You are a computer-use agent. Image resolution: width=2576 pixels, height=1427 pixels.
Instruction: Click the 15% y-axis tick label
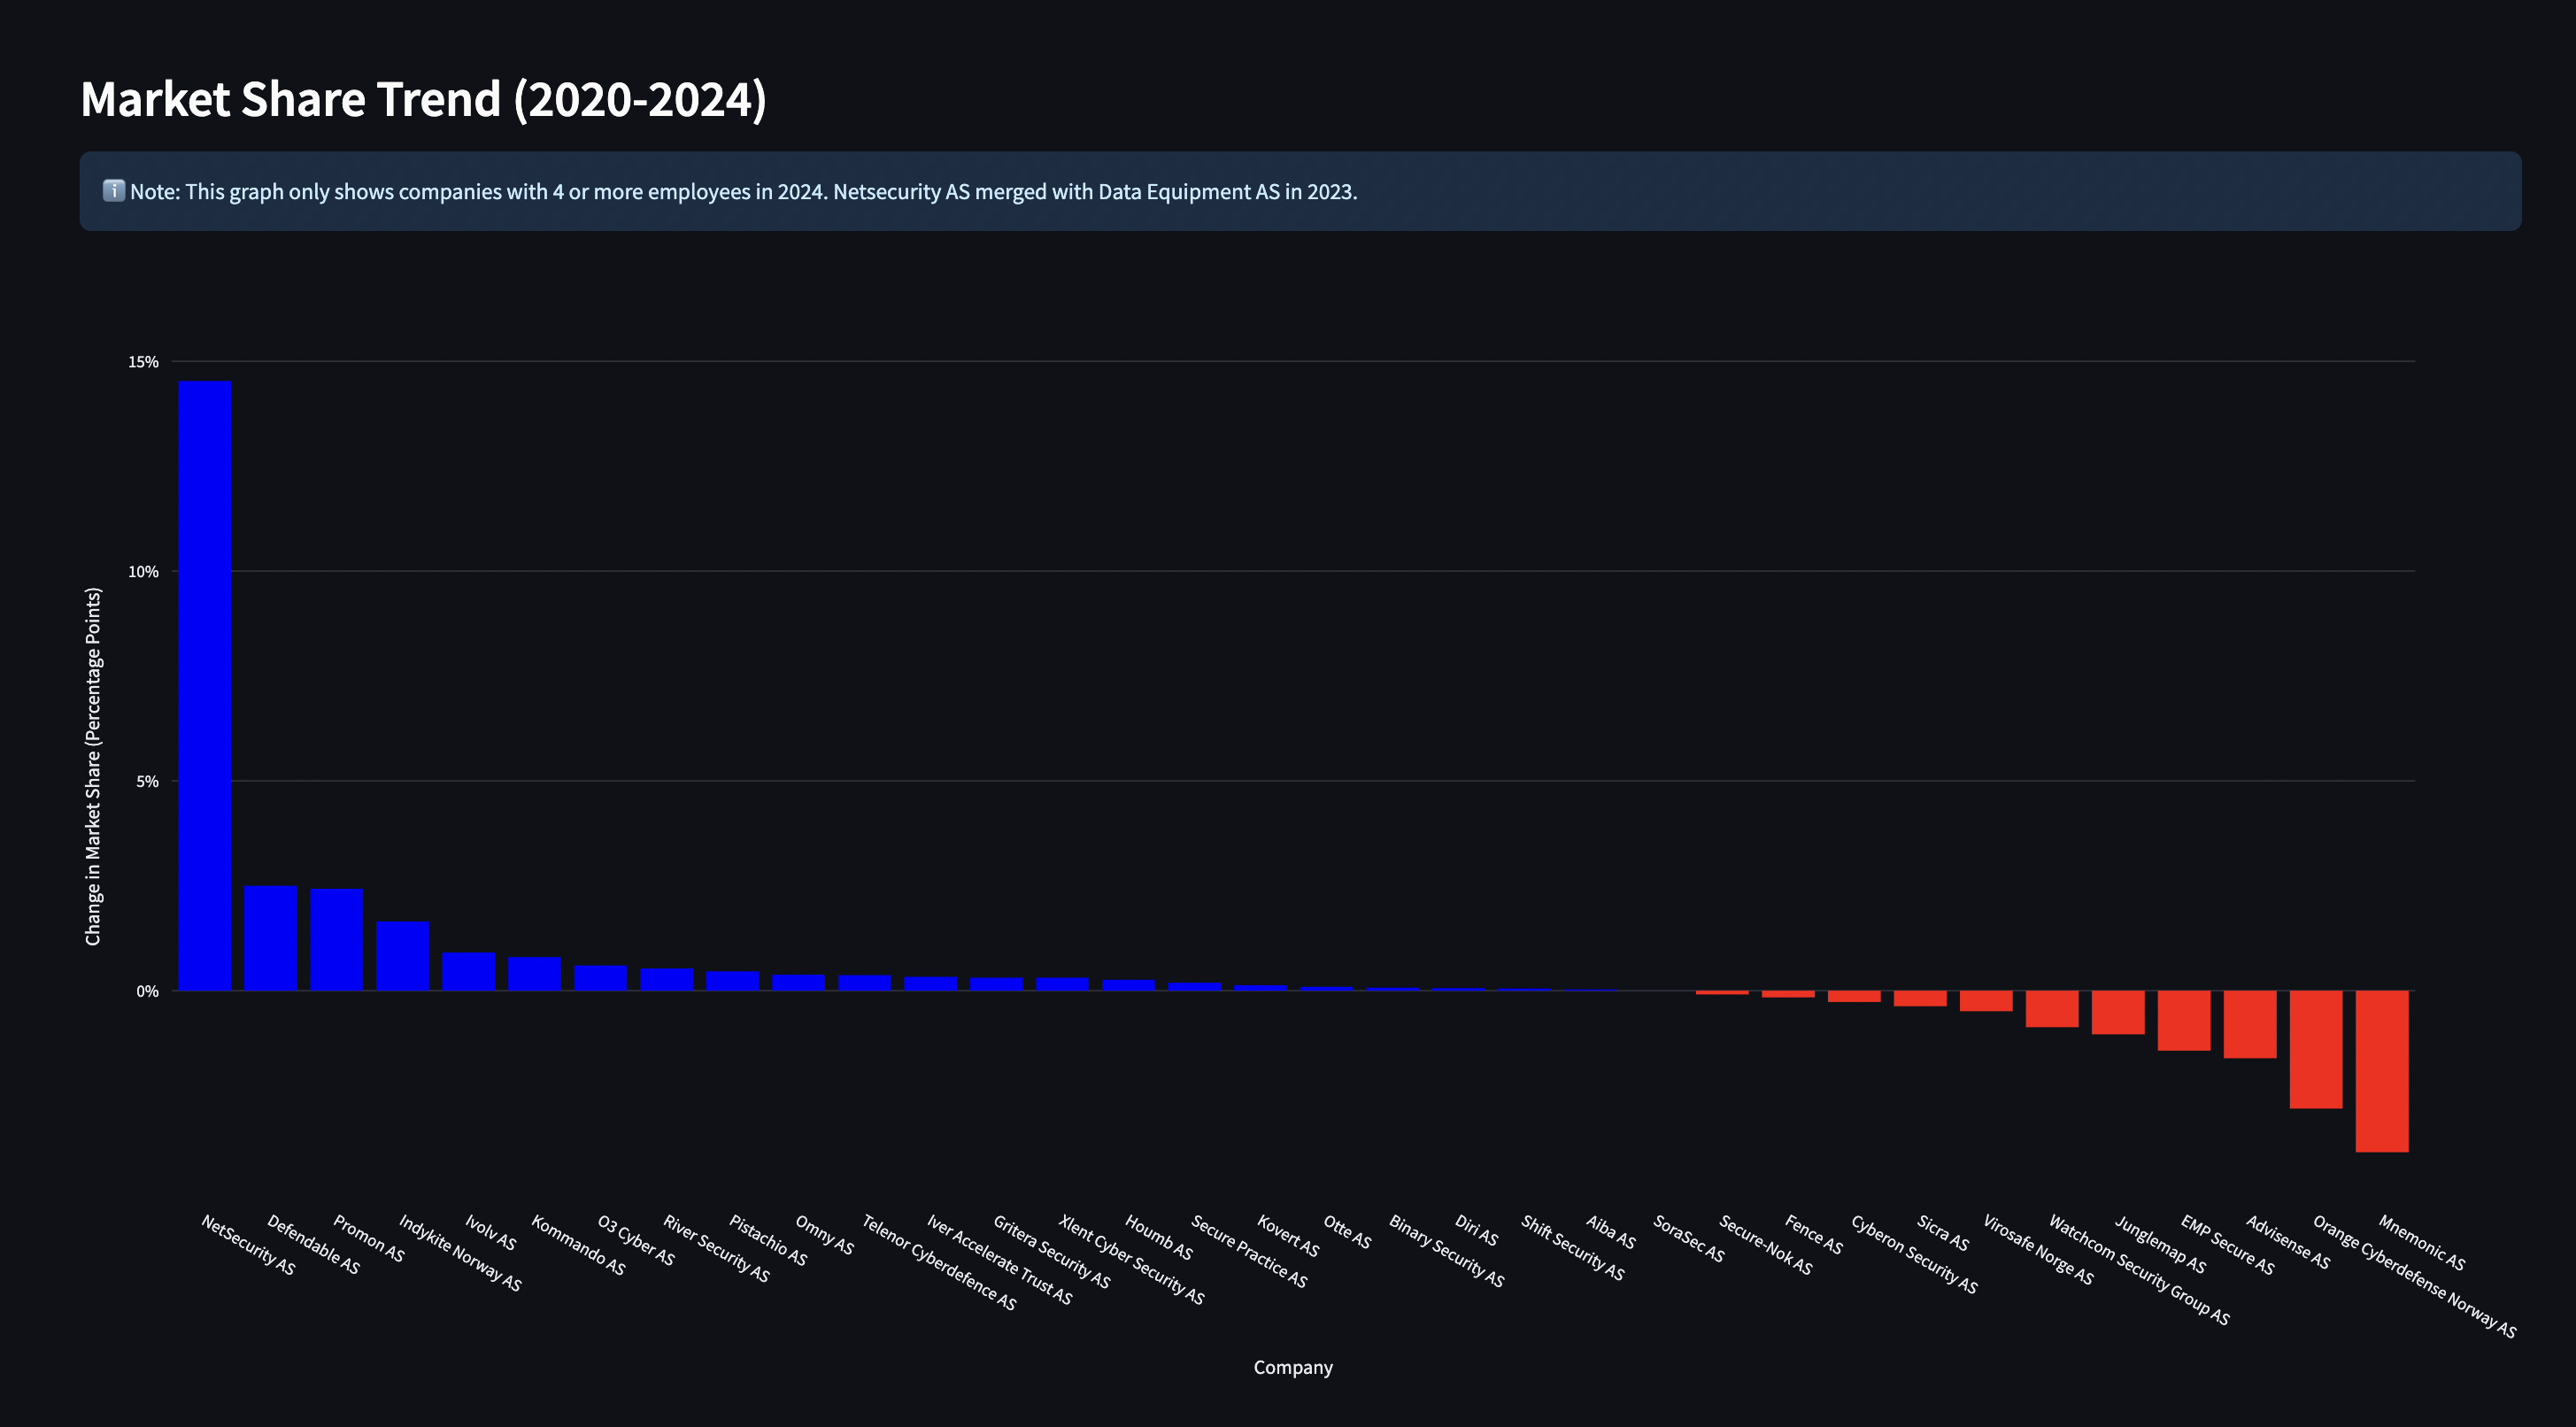tap(143, 362)
